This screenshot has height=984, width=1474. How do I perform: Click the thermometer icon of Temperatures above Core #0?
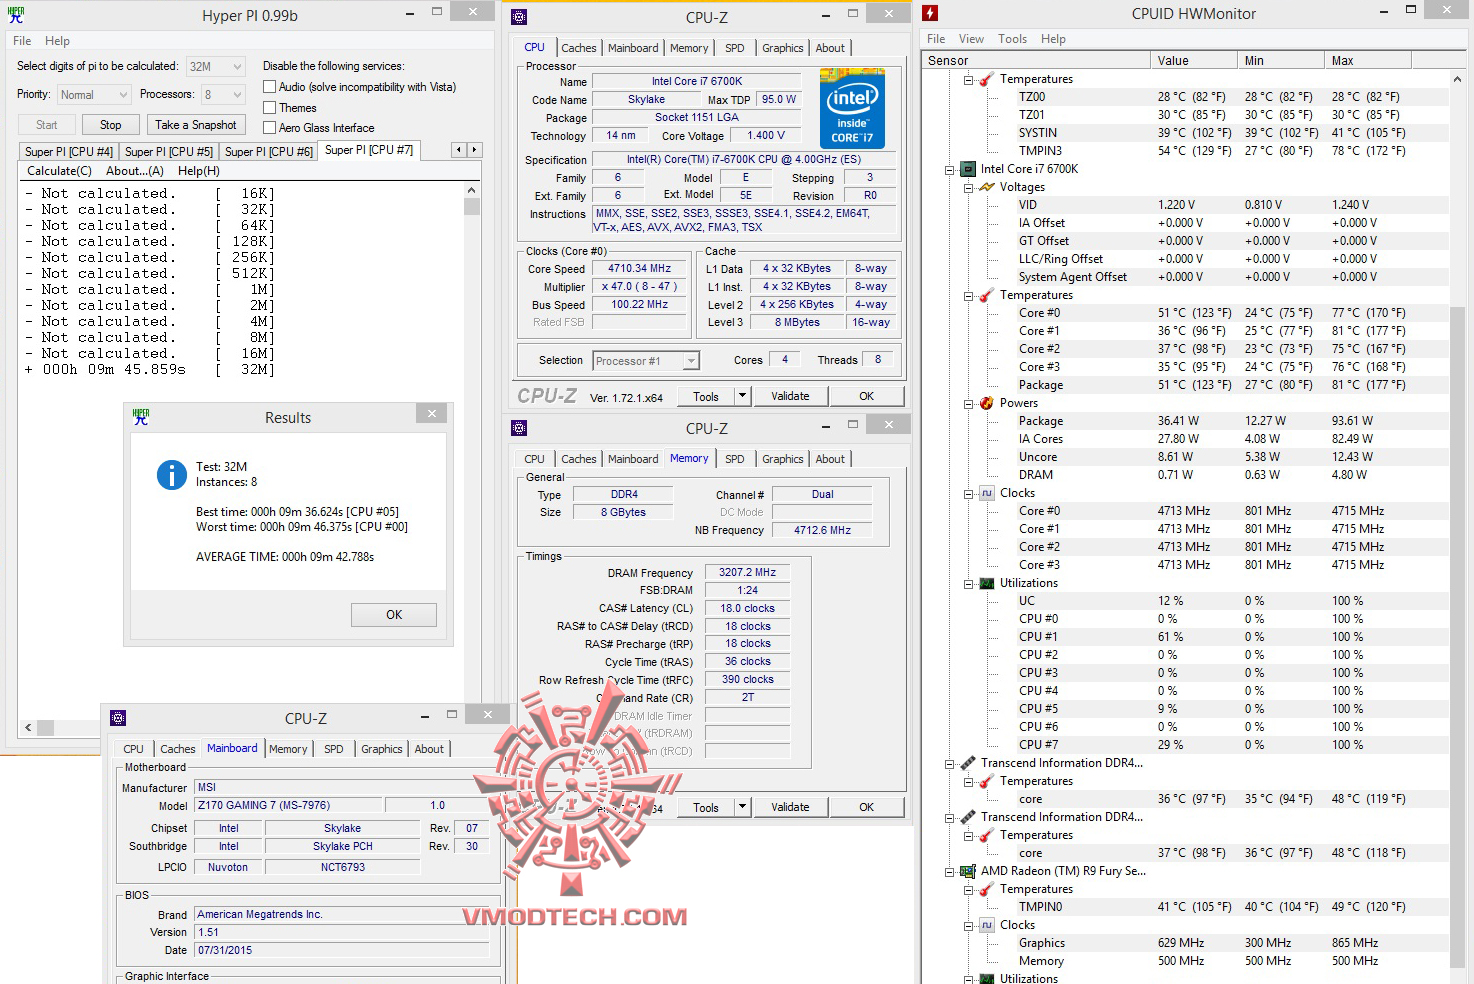986,295
